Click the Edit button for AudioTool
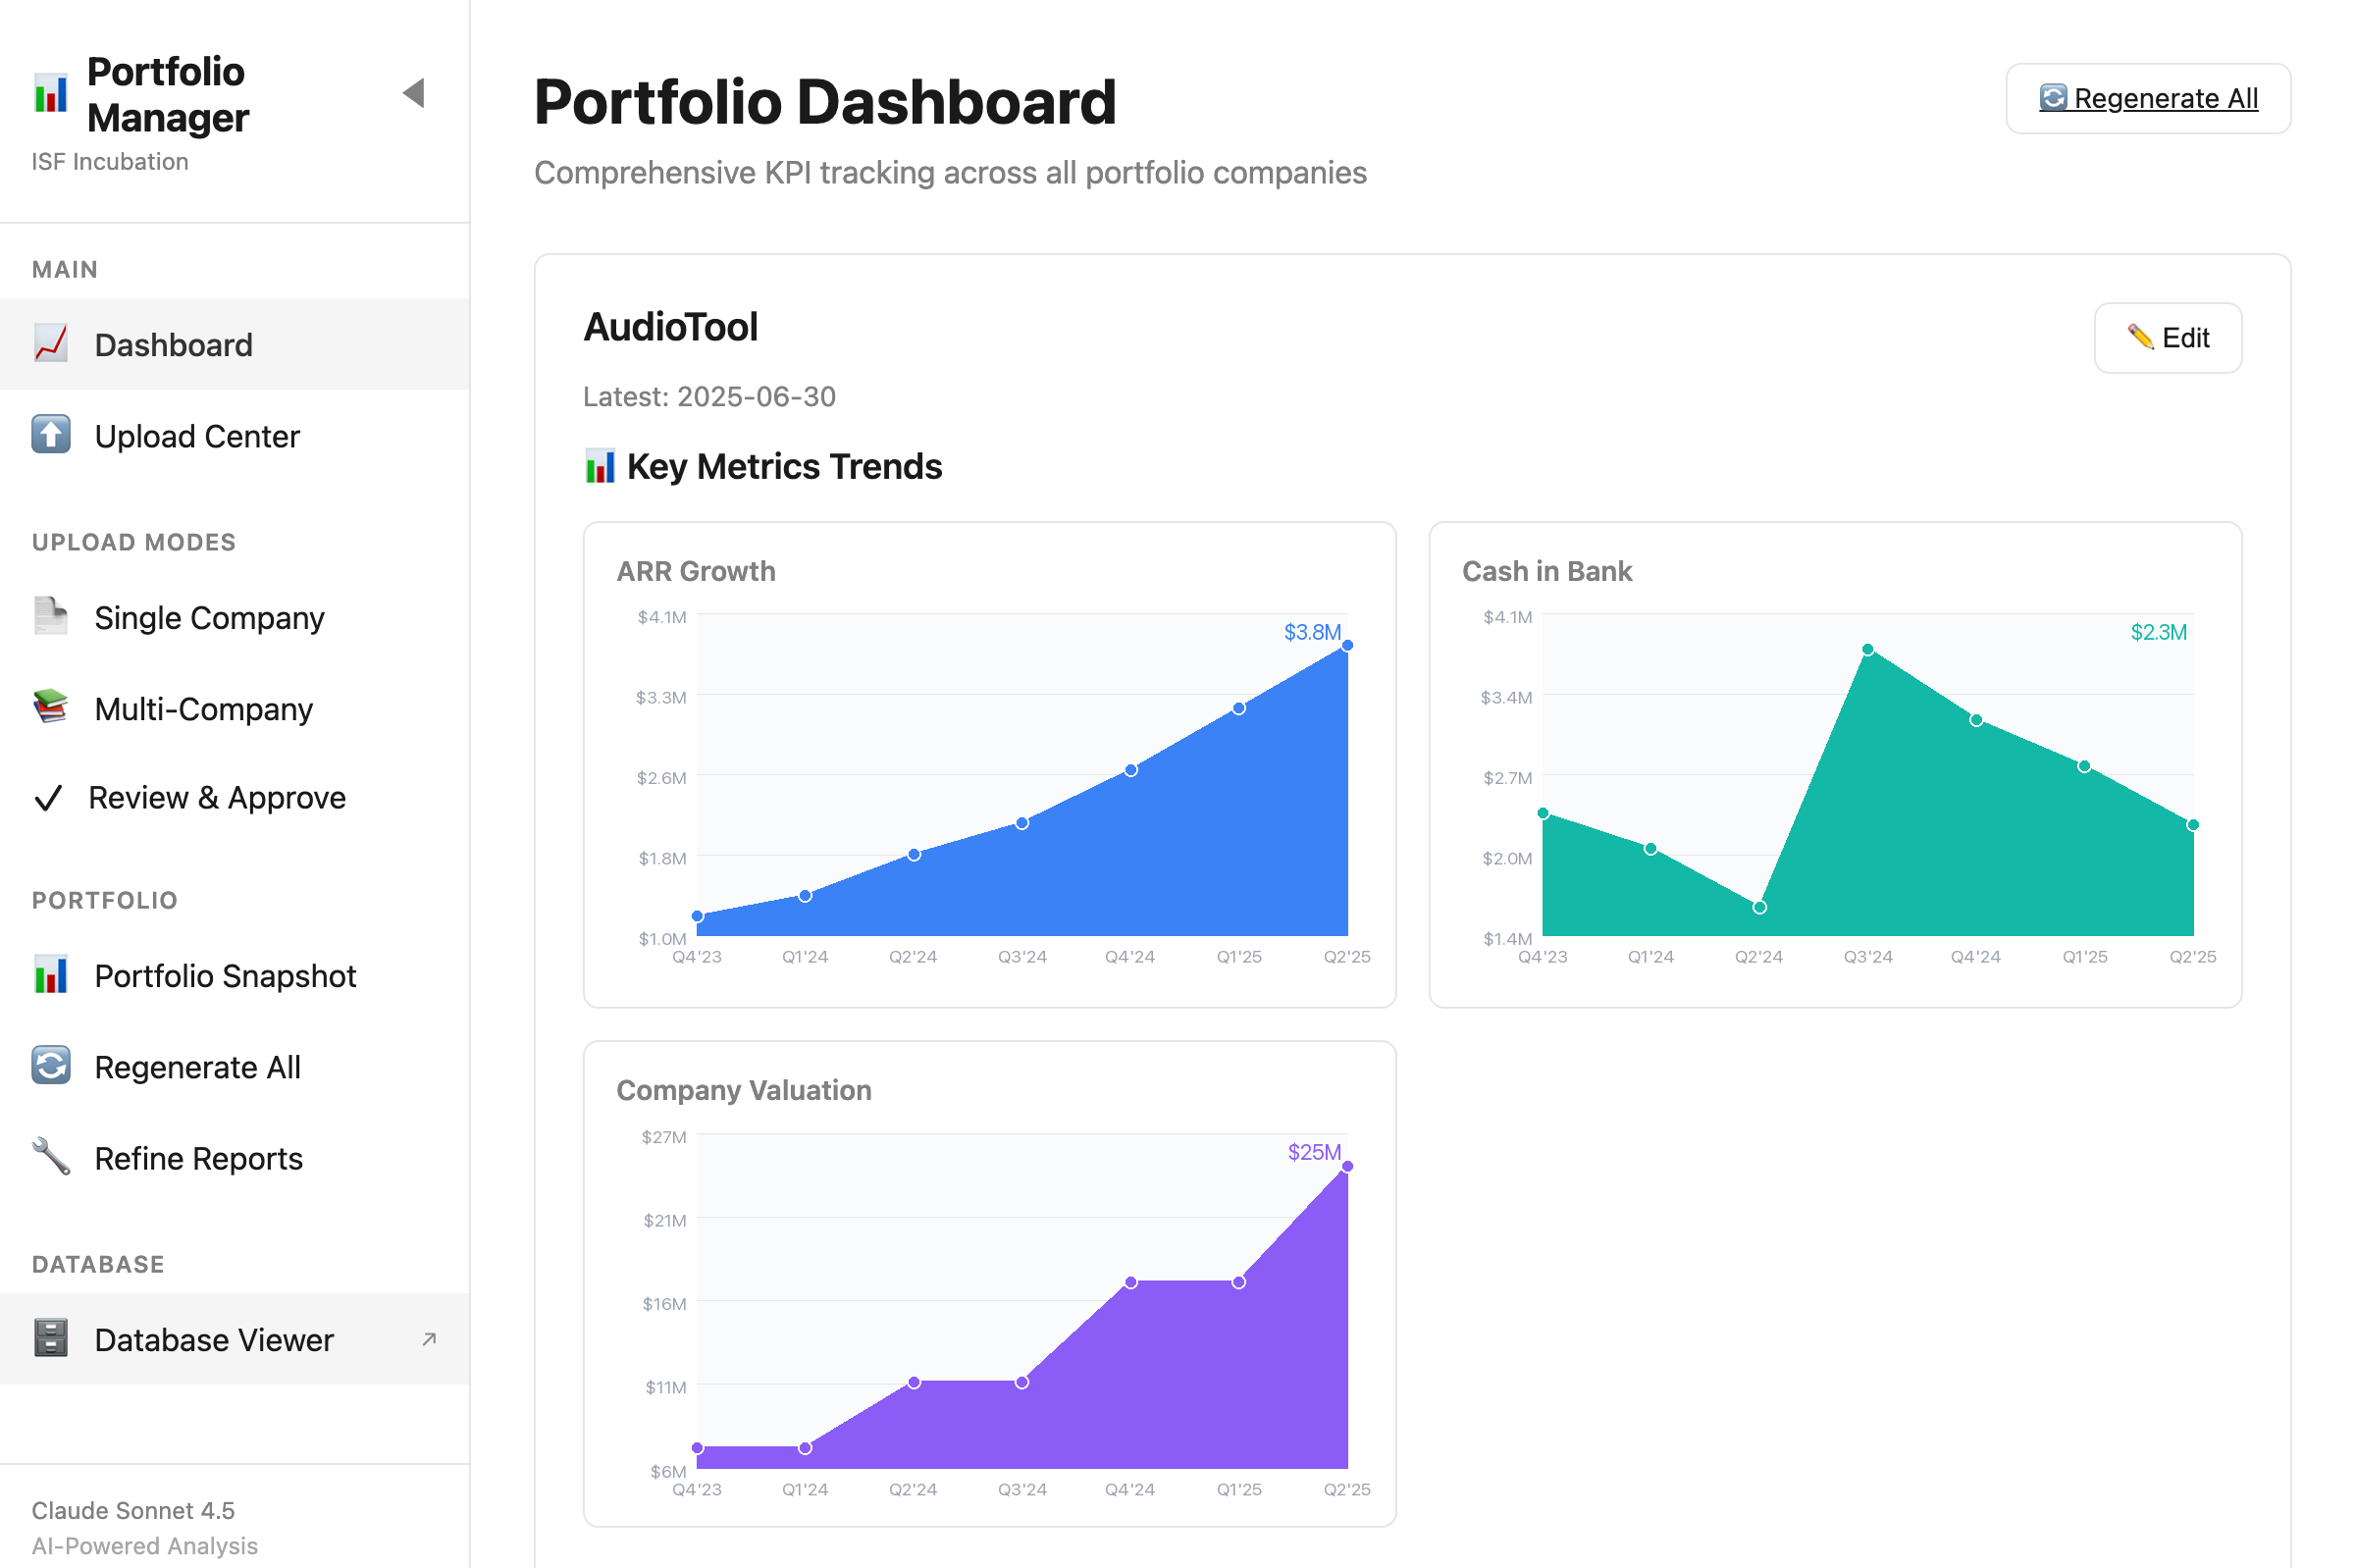 tap(2167, 338)
